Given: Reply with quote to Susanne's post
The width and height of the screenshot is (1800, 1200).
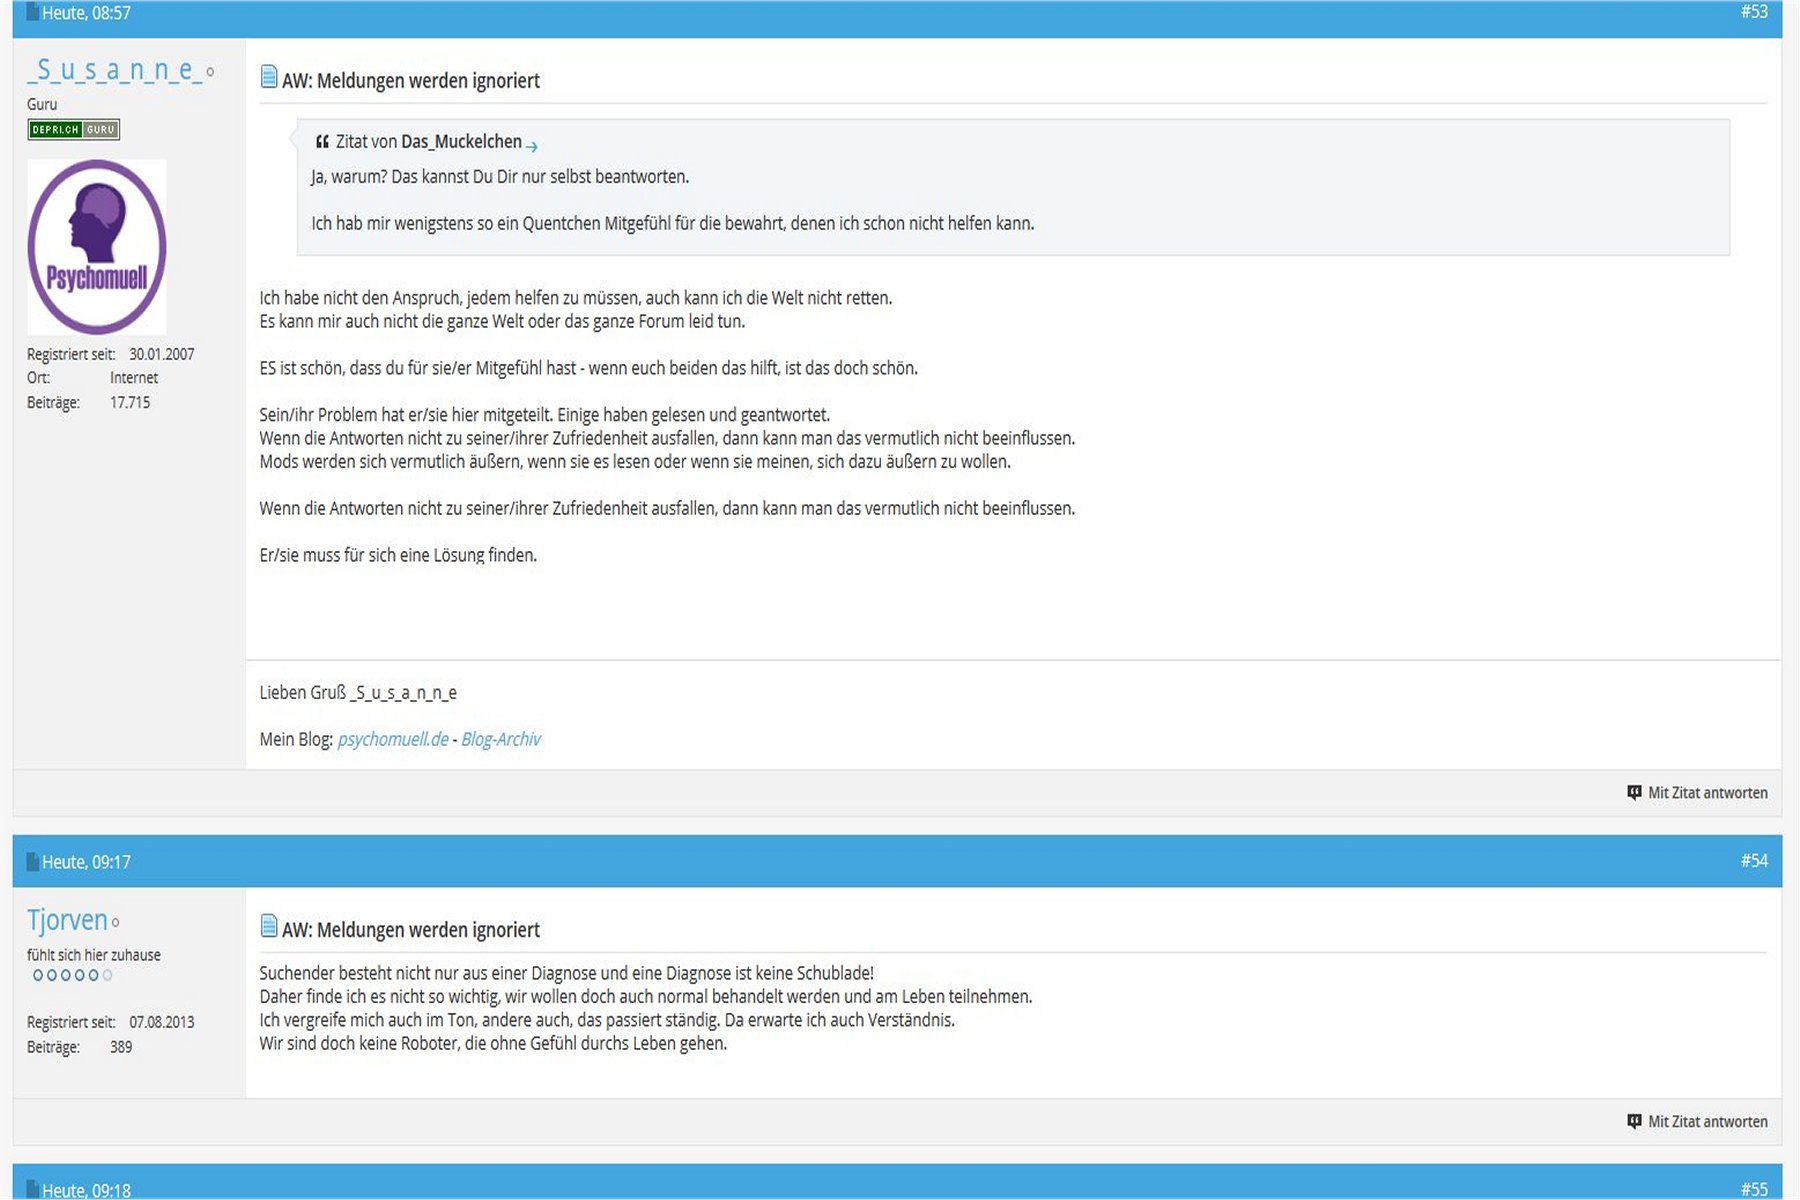Looking at the screenshot, I should tap(1706, 792).
